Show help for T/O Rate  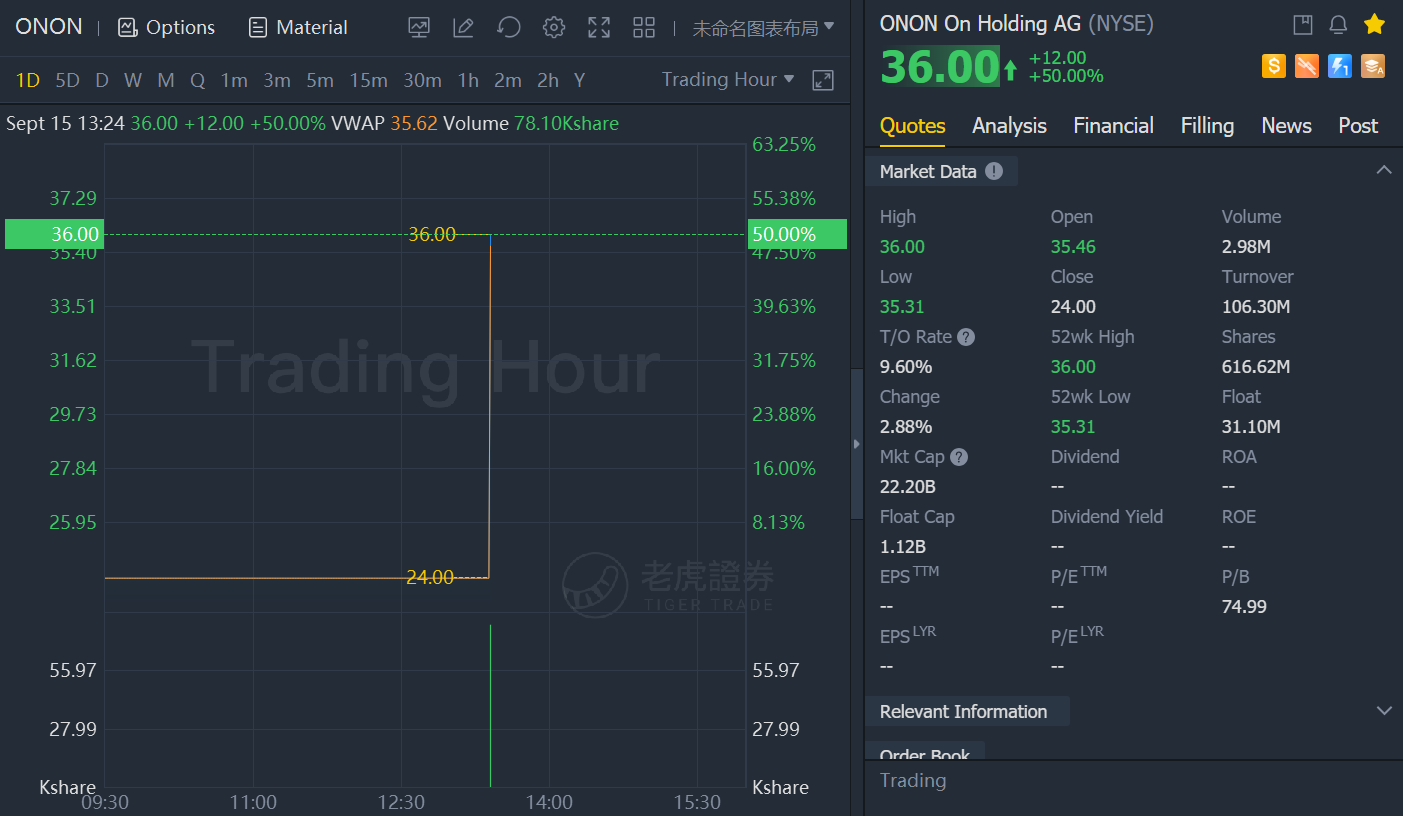click(x=966, y=337)
